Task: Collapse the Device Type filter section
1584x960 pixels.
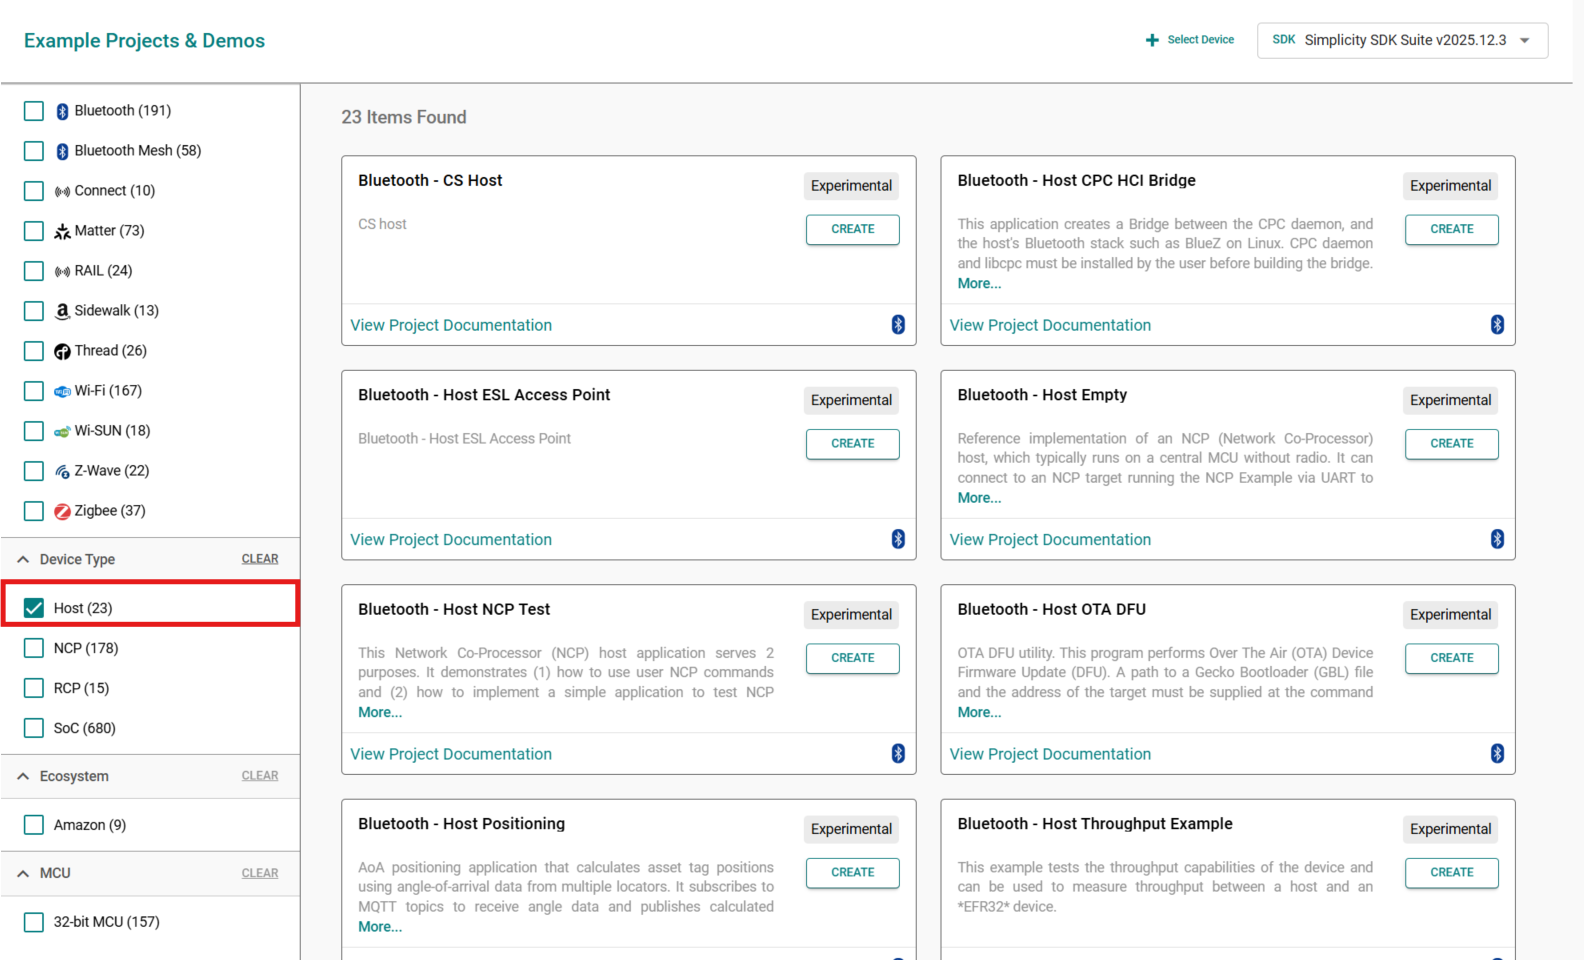Action: pos(23,559)
